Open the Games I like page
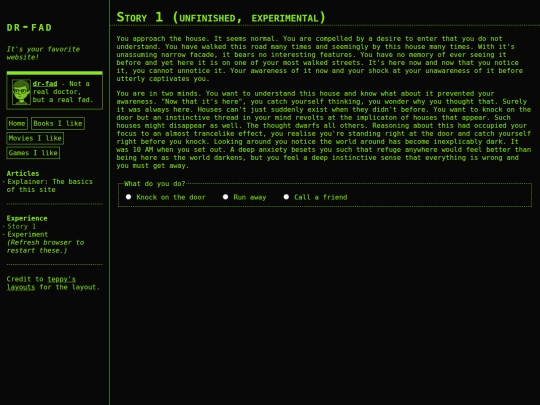 (33, 153)
